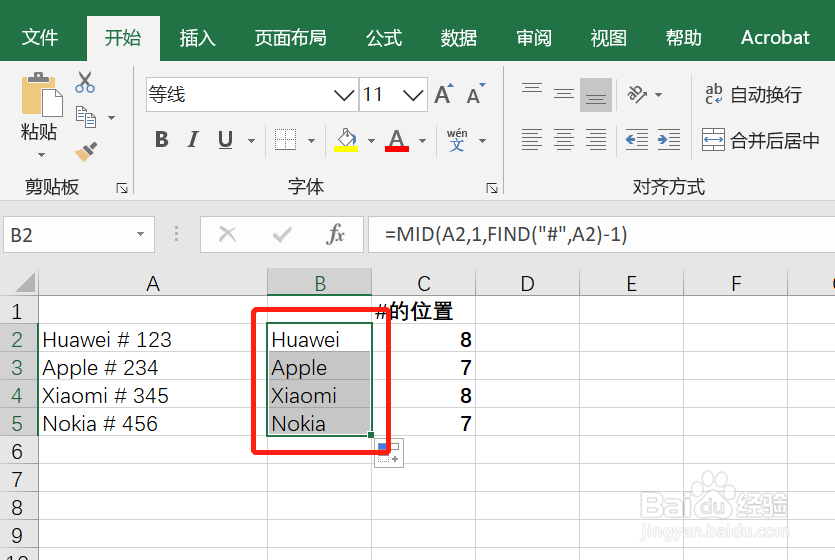835x560 pixels.
Task: Increase indent icon
Action: [x=669, y=140]
